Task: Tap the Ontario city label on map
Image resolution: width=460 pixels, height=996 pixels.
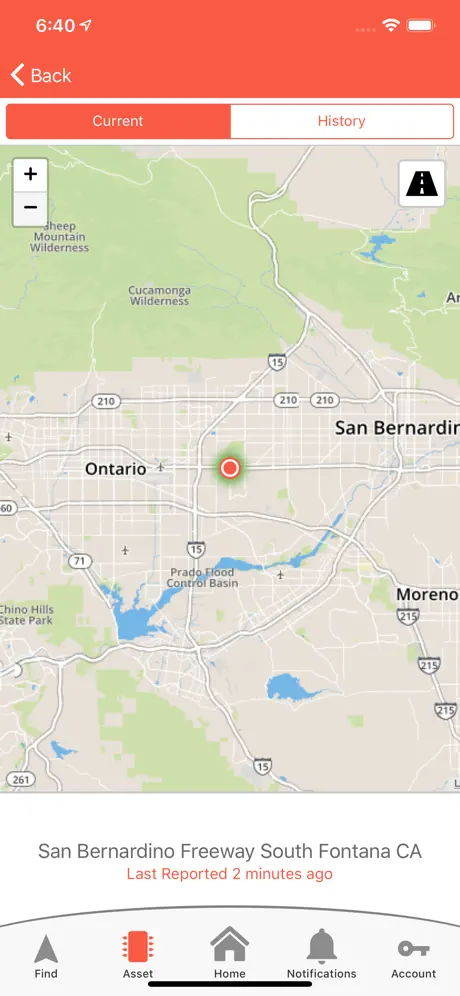Action: pos(116,469)
